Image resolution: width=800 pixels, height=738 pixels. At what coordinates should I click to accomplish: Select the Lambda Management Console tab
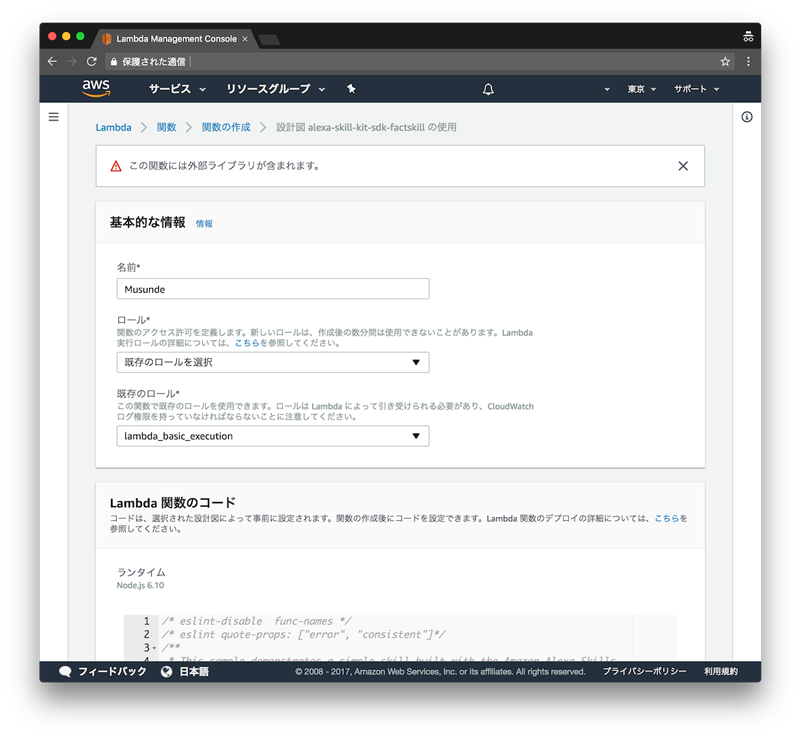(176, 39)
